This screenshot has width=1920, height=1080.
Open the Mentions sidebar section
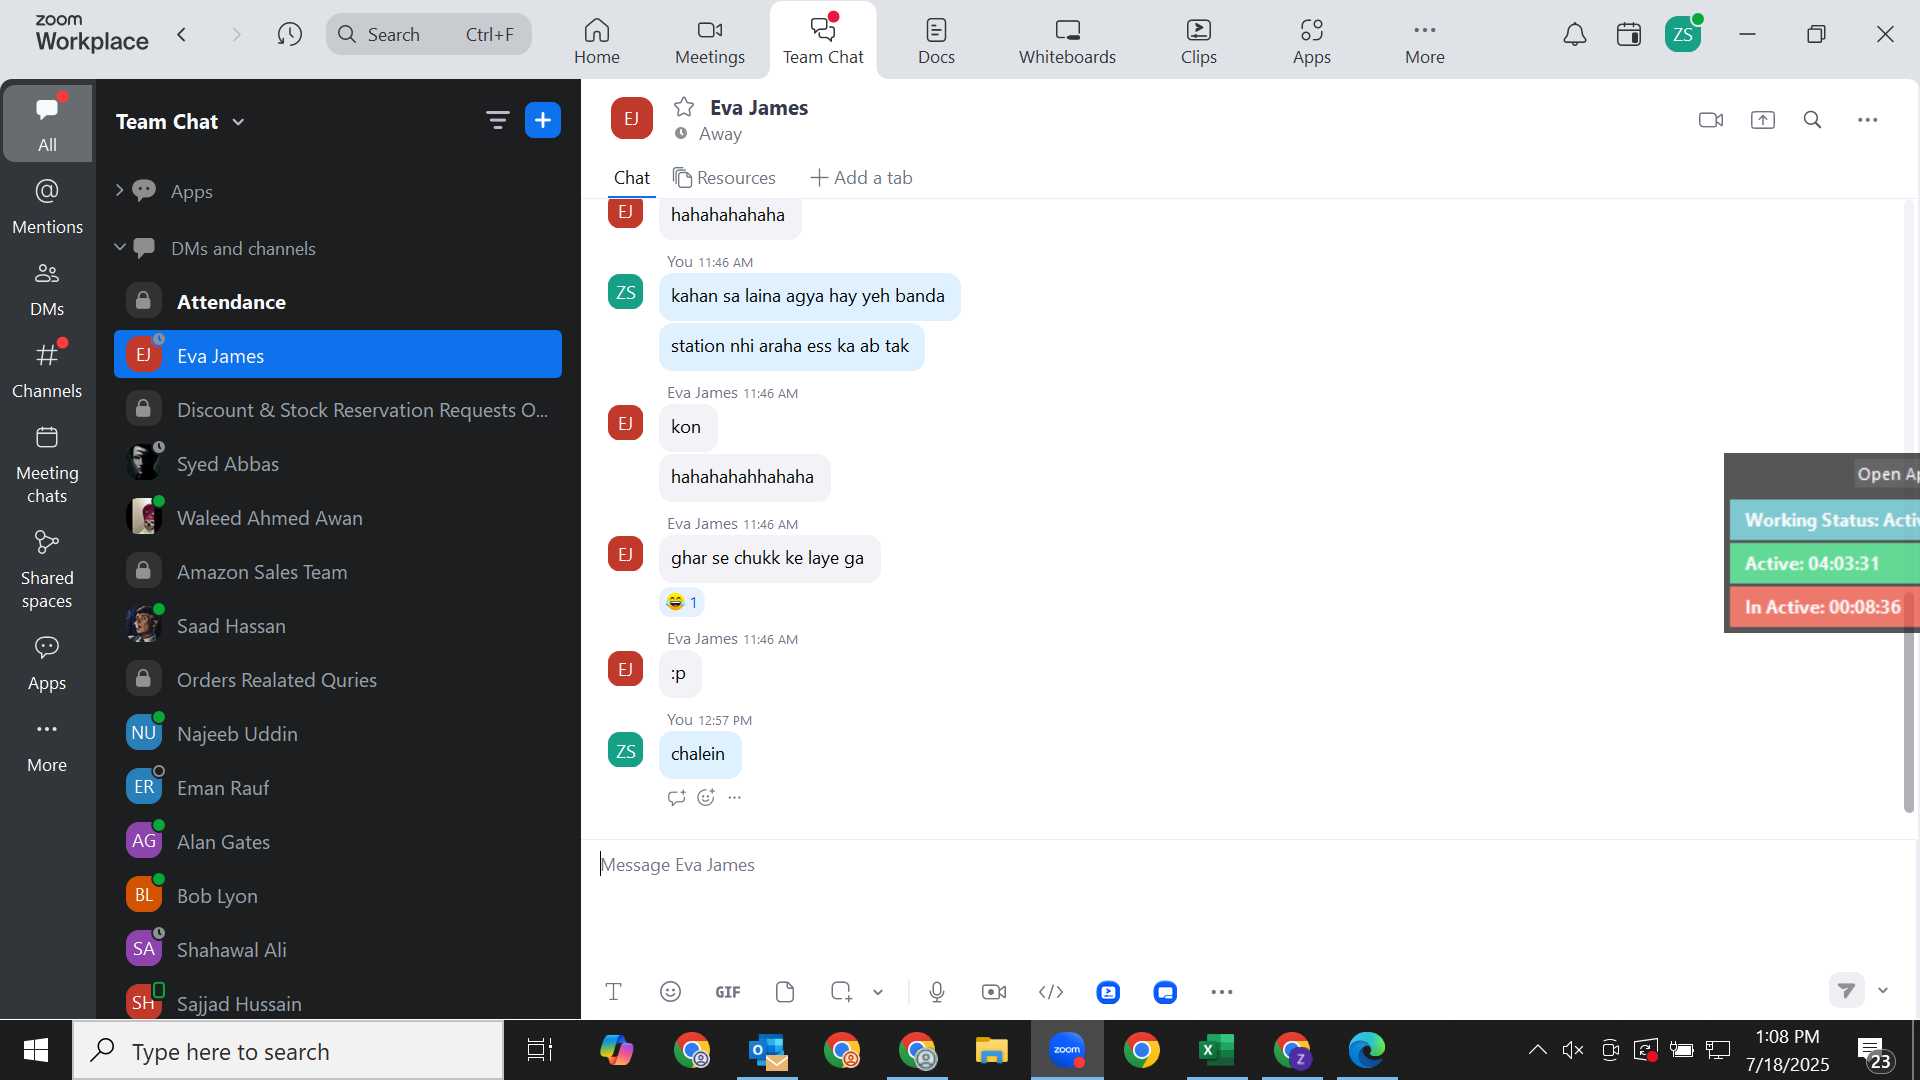point(47,207)
